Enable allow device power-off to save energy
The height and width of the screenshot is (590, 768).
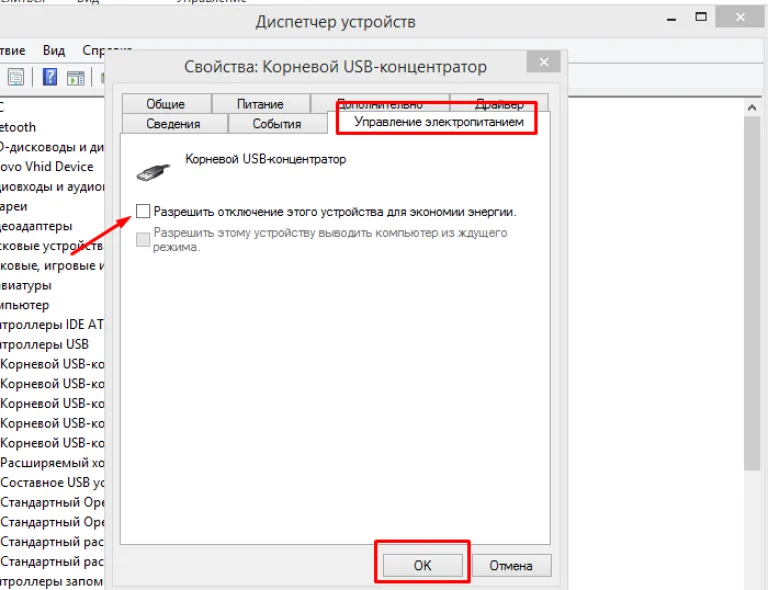click(143, 211)
